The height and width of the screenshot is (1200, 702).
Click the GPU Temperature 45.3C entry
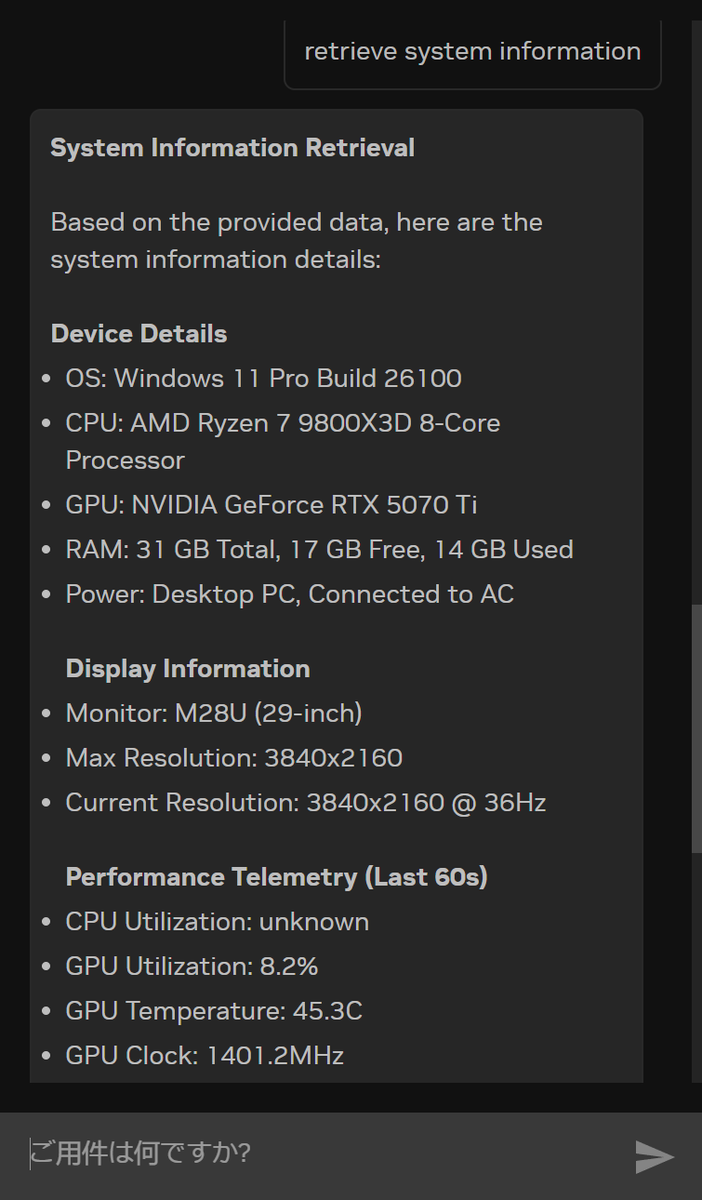click(x=214, y=1012)
